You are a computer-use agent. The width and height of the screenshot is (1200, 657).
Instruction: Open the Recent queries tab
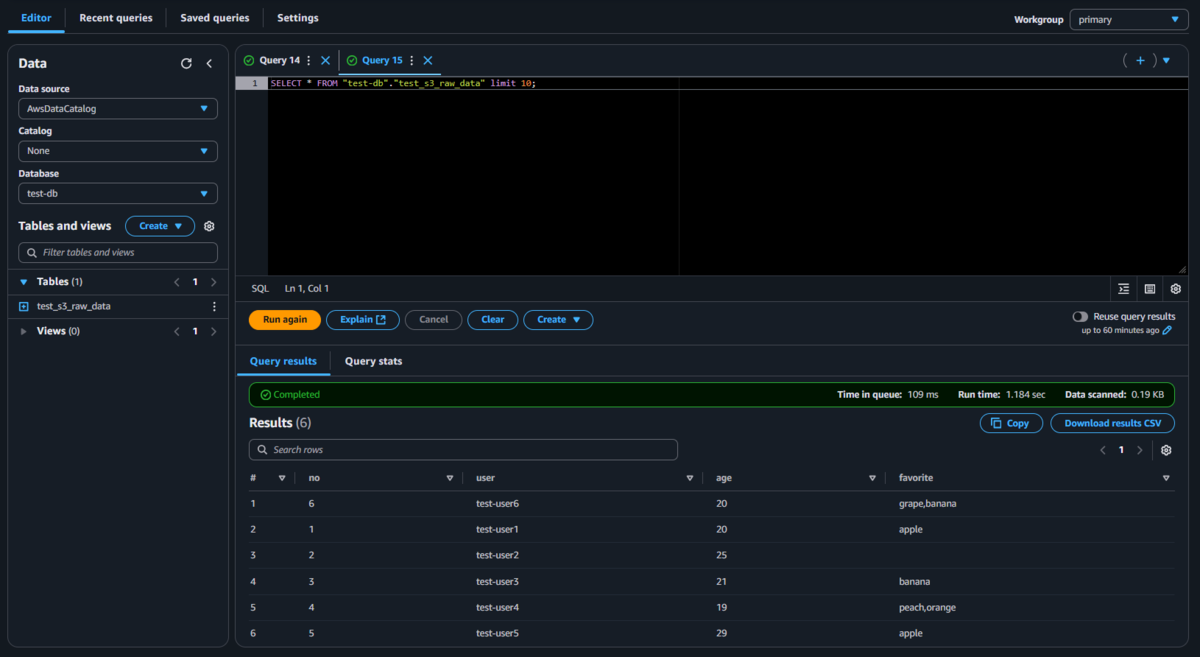click(x=116, y=18)
